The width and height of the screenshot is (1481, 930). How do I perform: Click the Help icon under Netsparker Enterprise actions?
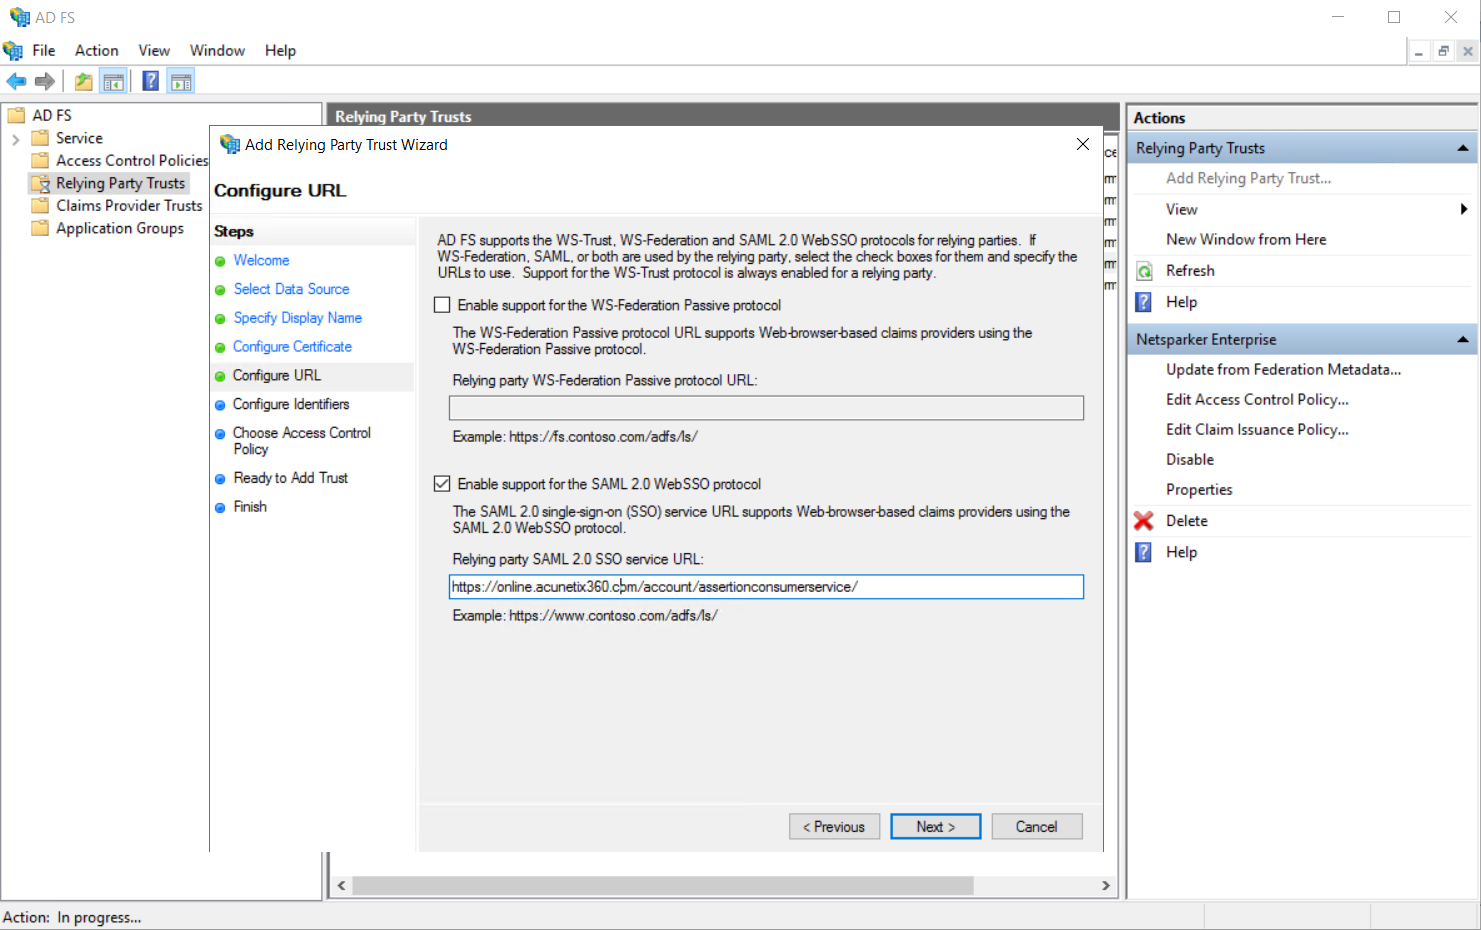coord(1144,552)
